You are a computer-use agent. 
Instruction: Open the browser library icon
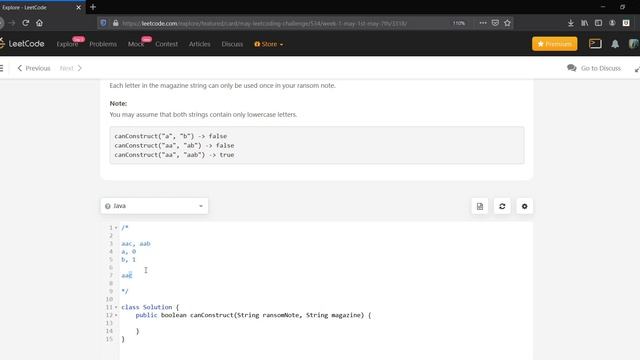[x=584, y=23]
